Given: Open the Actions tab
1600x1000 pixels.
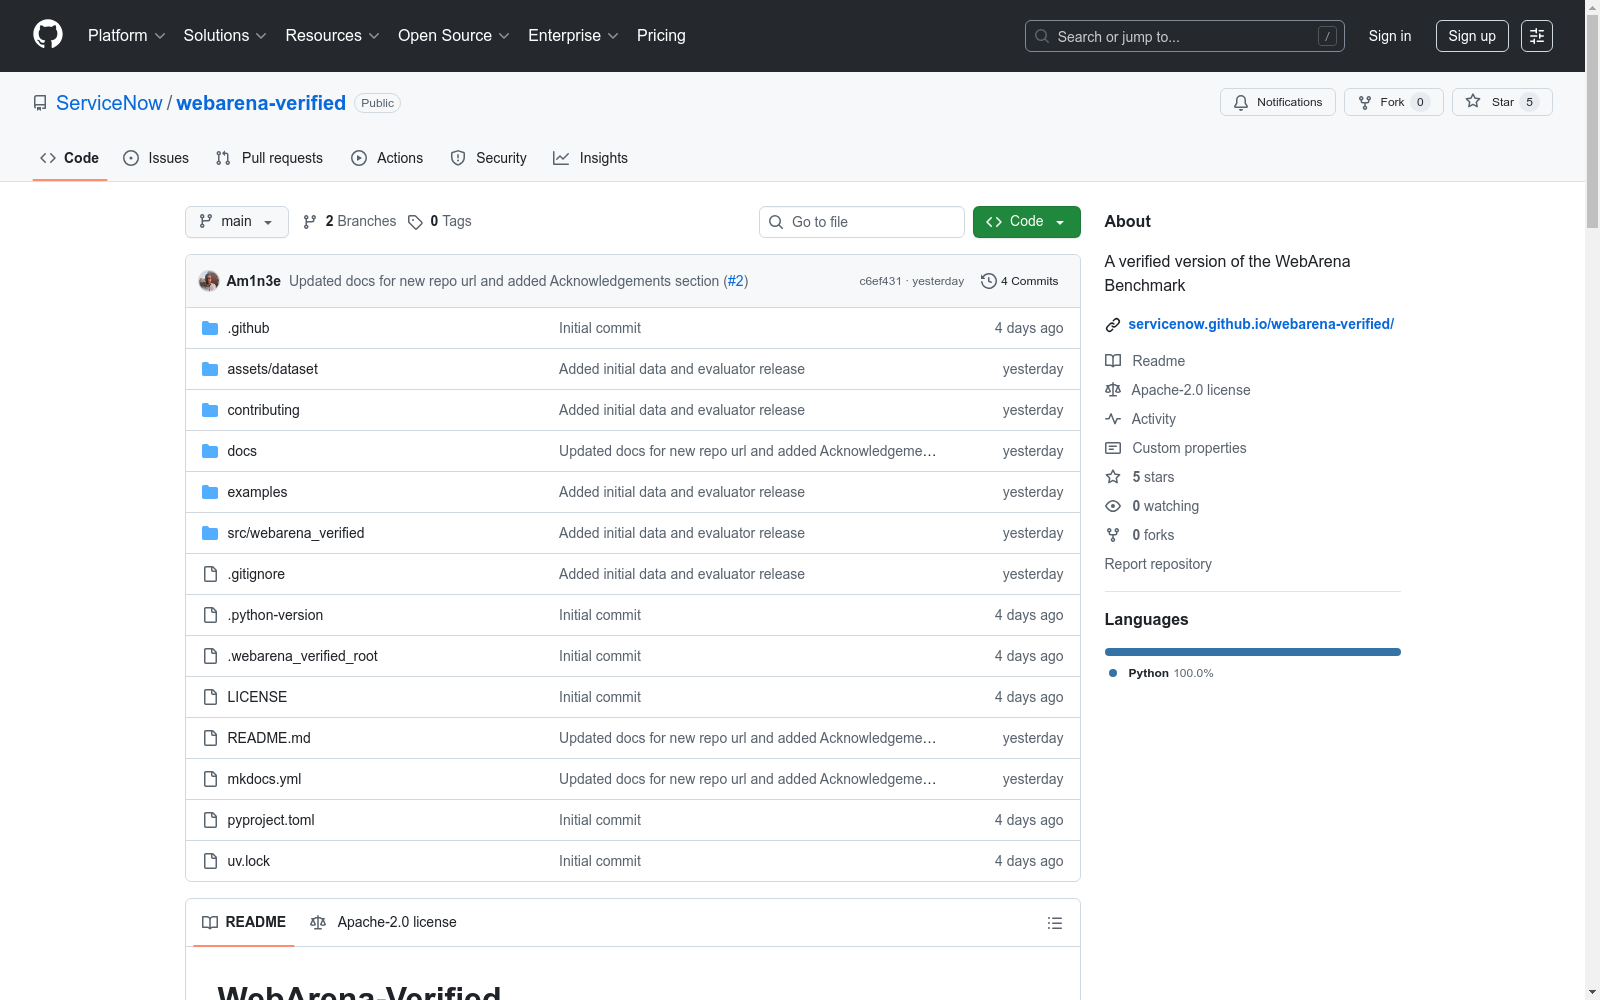Looking at the screenshot, I should coord(387,158).
